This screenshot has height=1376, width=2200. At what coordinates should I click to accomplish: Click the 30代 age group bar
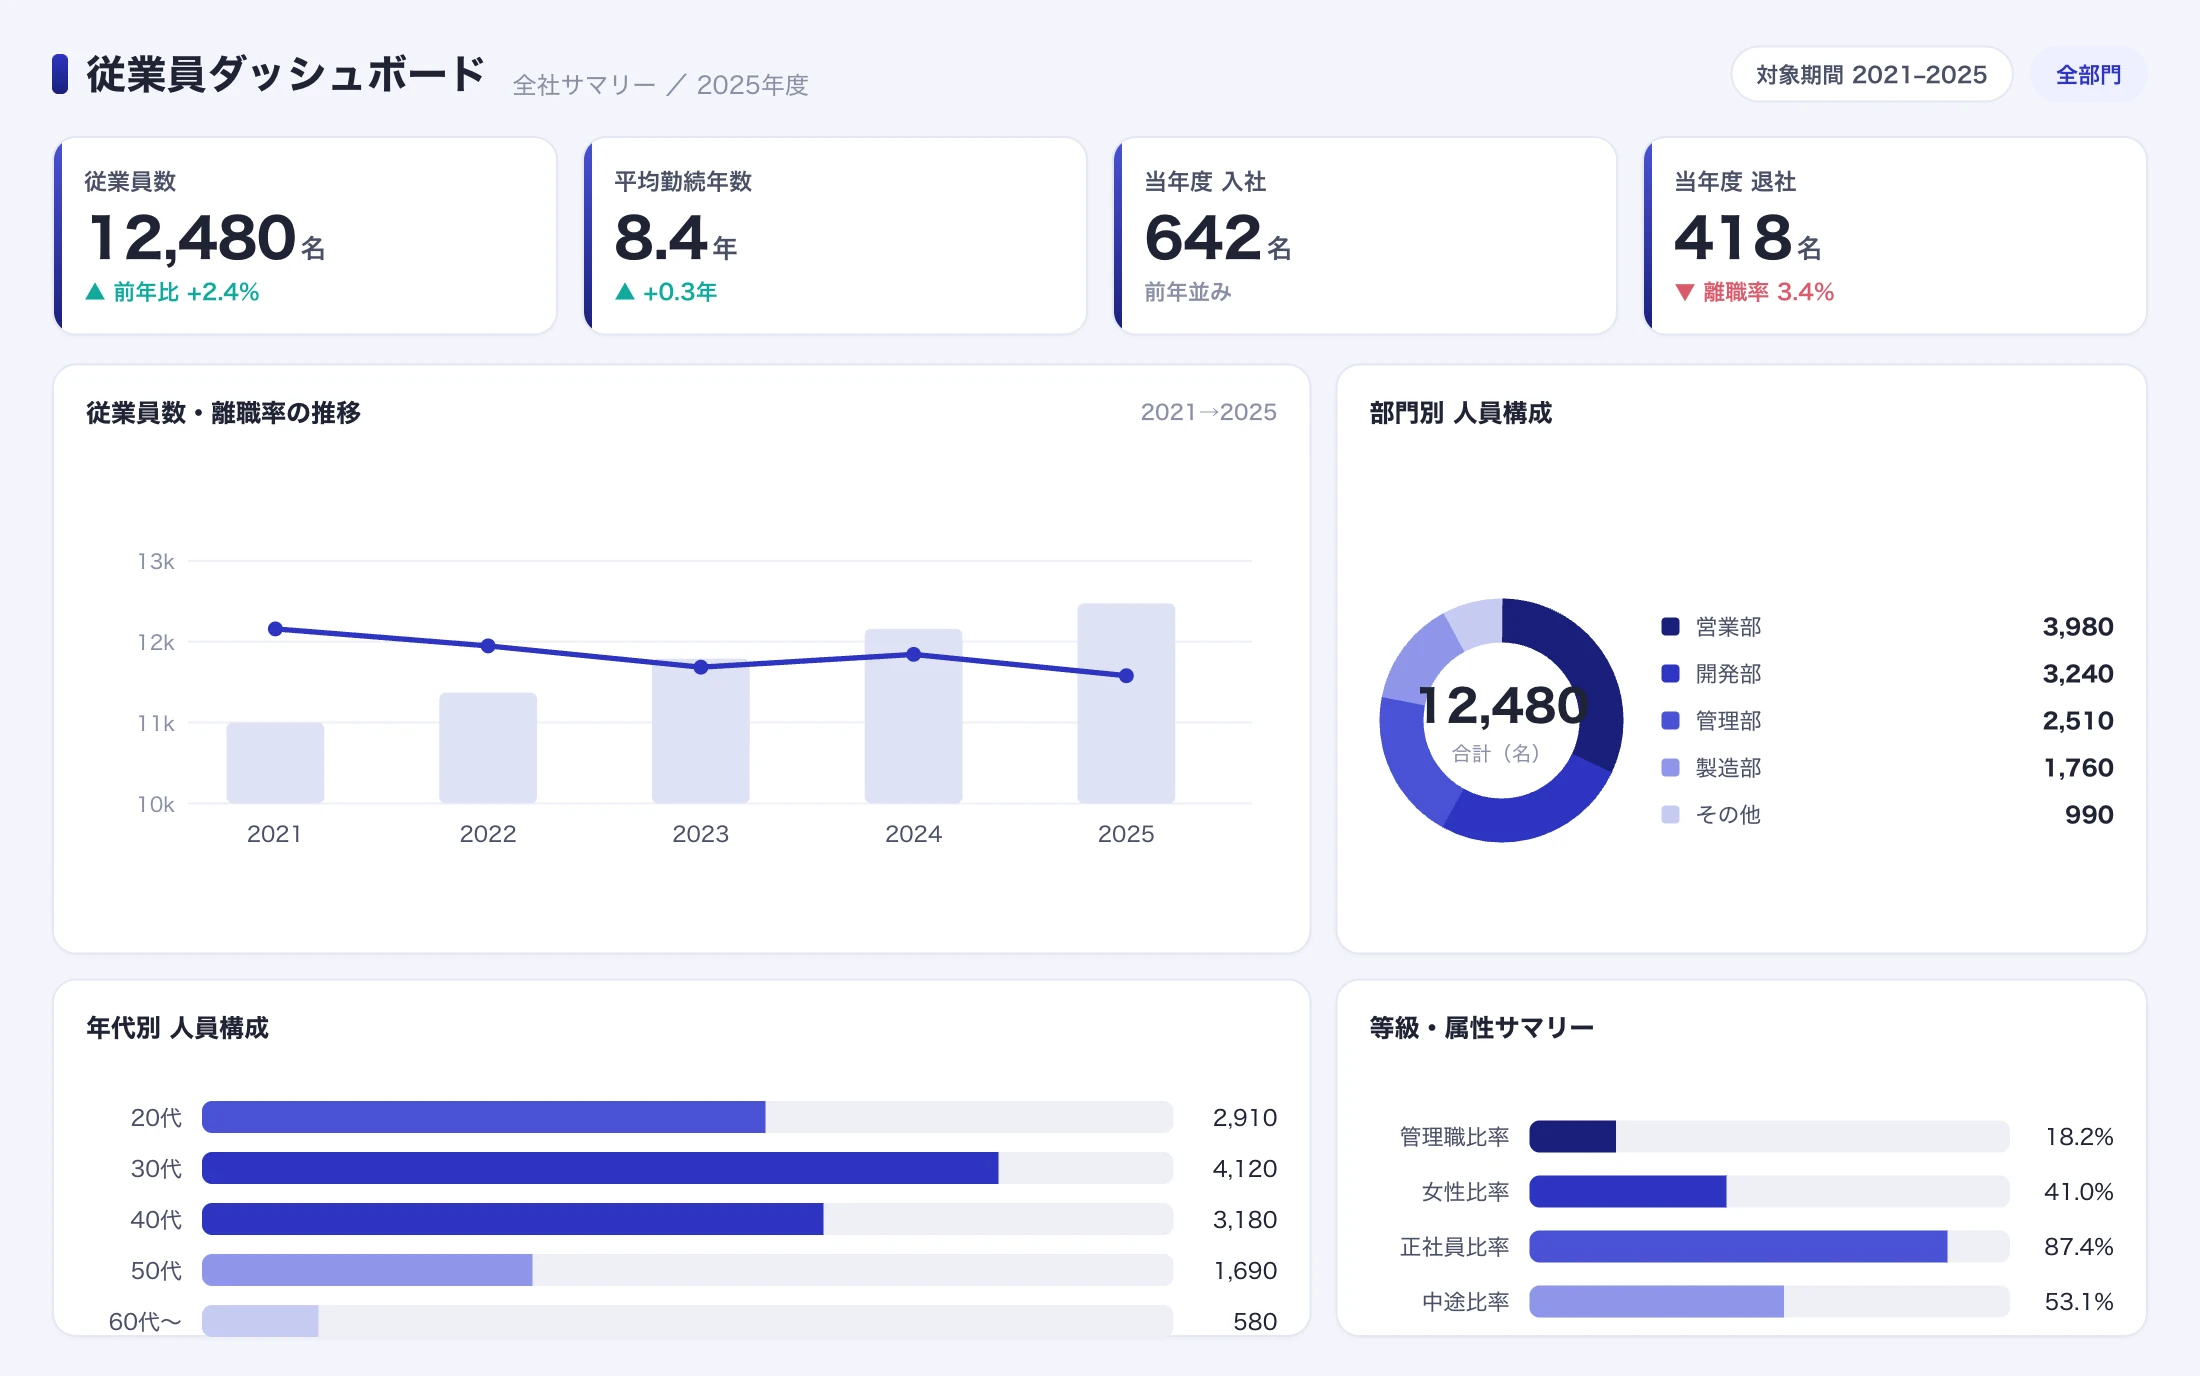(687, 1168)
